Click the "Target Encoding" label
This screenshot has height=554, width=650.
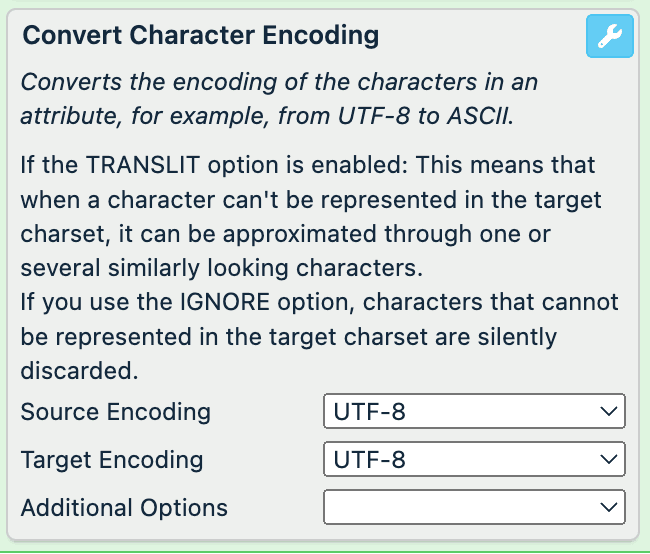point(112,460)
